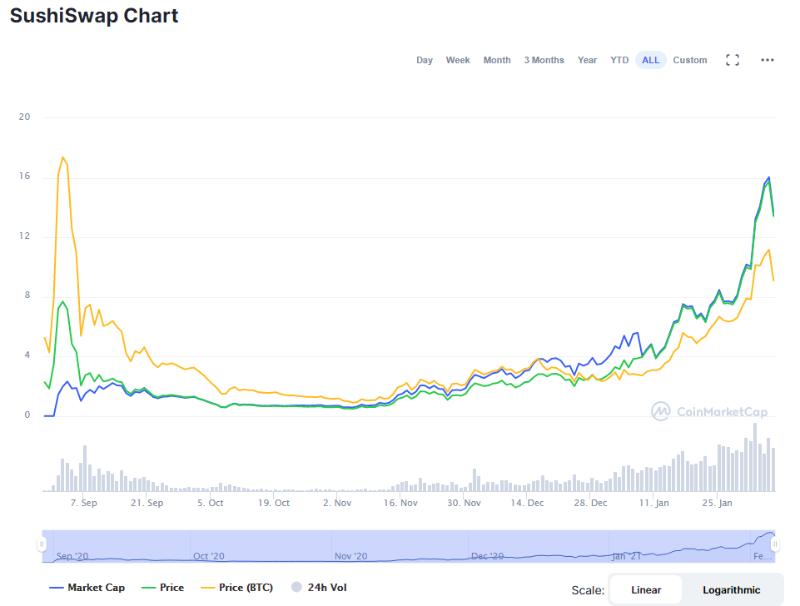800x606 pixels.
Task: Open the more options ellipsis menu
Action: 766,60
